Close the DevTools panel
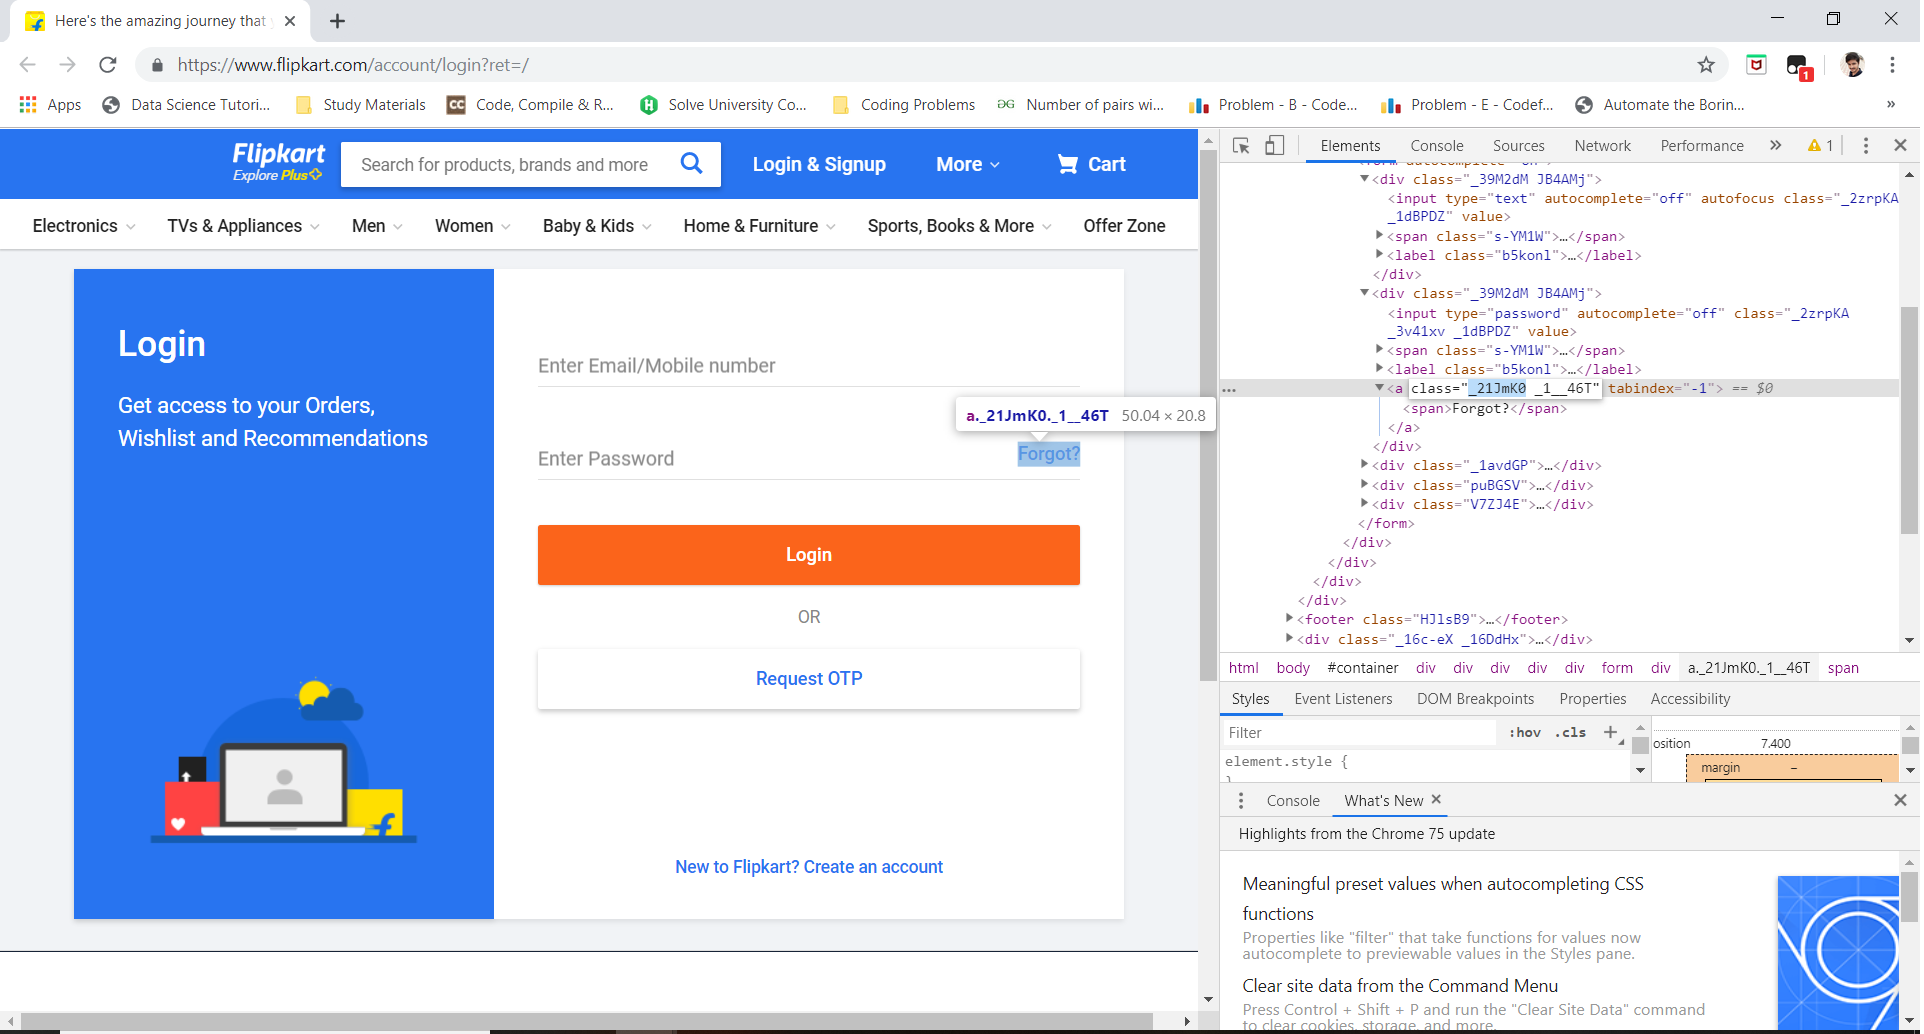Image resolution: width=1924 pixels, height=1034 pixels. pyautogui.click(x=1900, y=146)
